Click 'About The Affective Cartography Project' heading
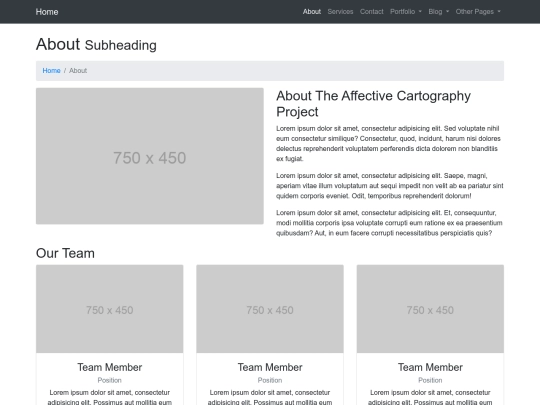This screenshot has width=540, height=405. pyautogui.click(x=373, y=104)
